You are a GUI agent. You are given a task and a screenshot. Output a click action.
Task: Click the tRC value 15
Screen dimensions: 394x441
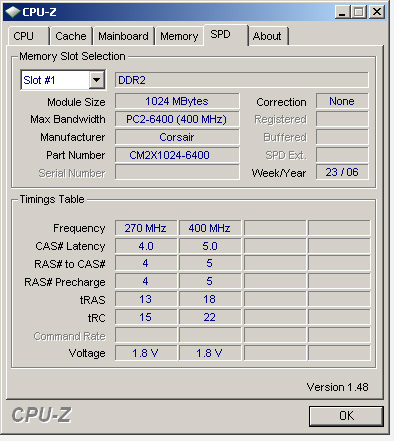pos(146,317)
